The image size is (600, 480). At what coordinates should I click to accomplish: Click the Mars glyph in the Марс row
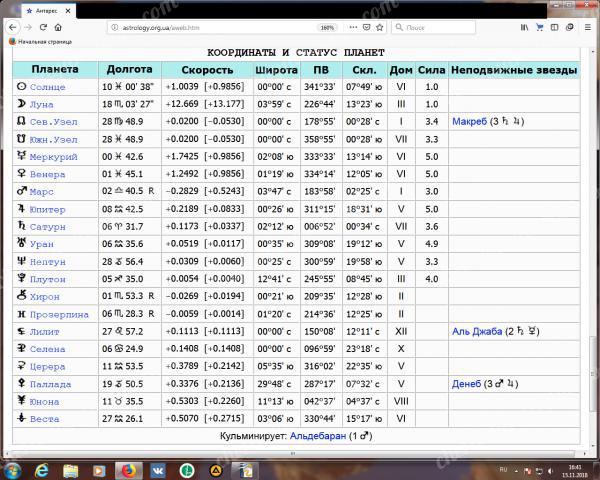(21, 190)
